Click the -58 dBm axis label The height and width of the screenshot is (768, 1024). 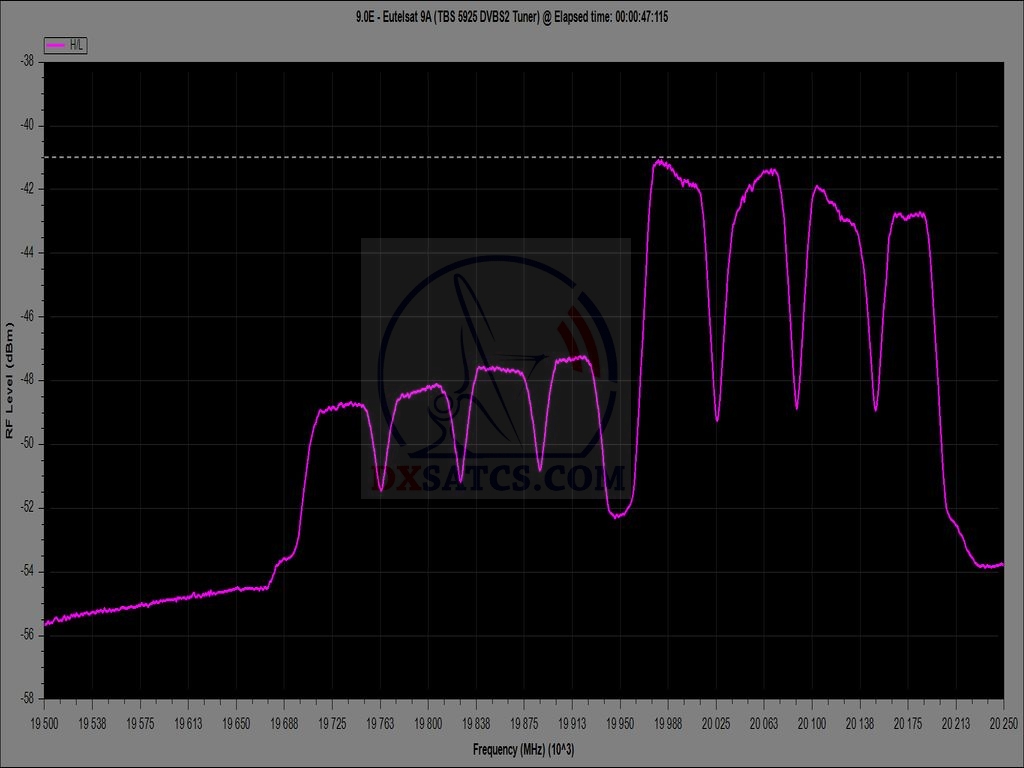[x=26, y=698]
